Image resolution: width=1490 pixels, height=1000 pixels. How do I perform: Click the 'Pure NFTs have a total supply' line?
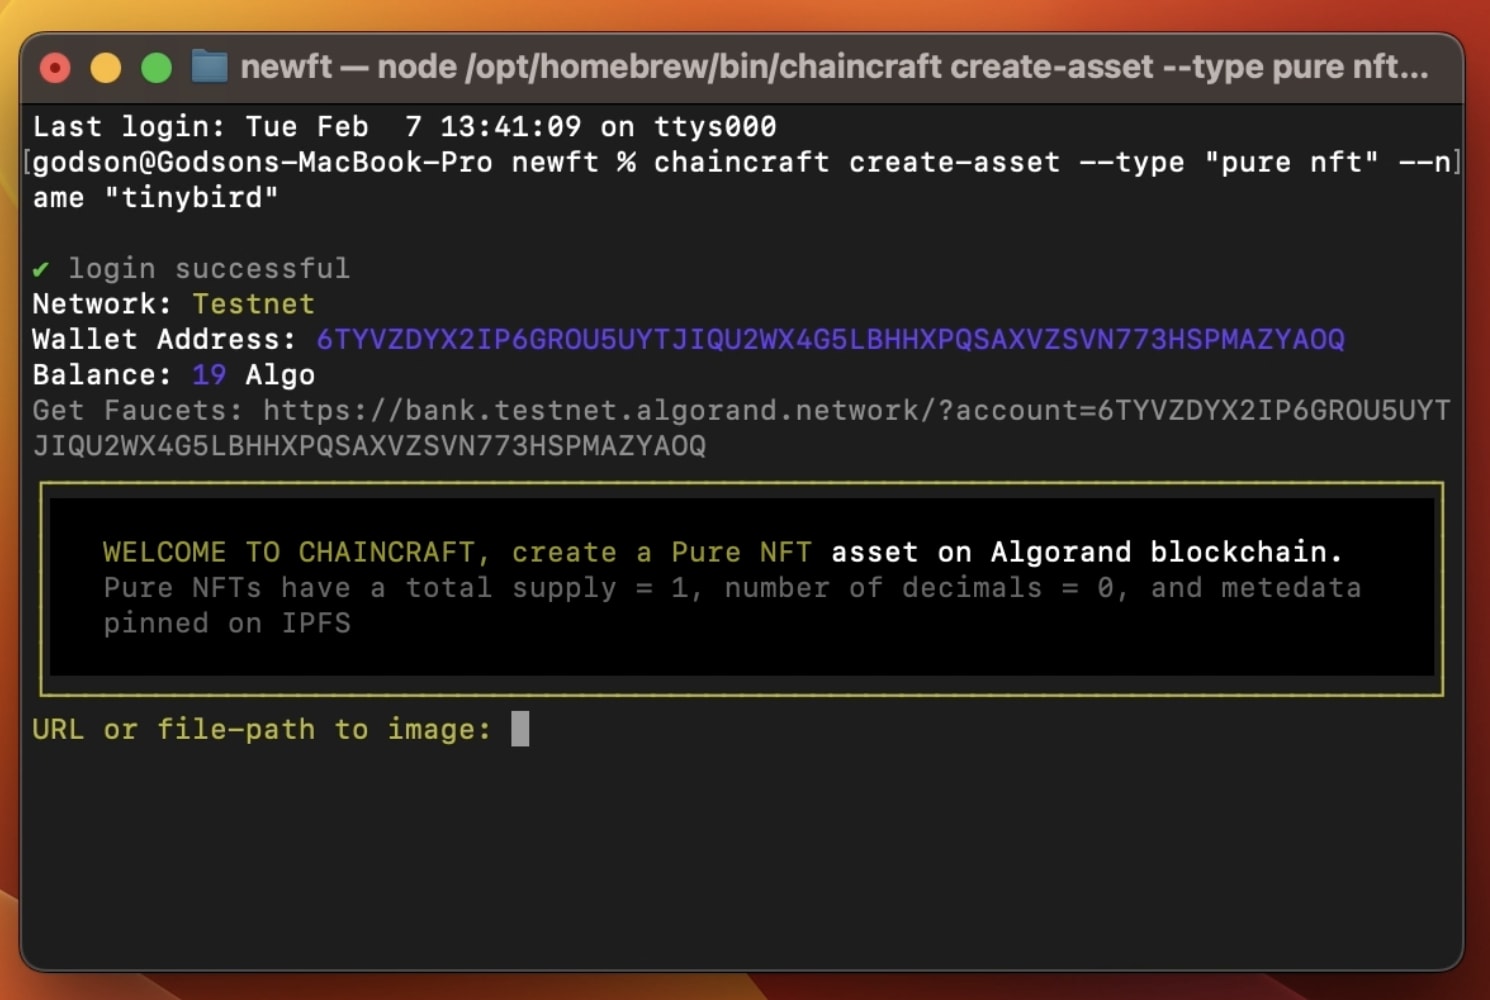[732, 588]
